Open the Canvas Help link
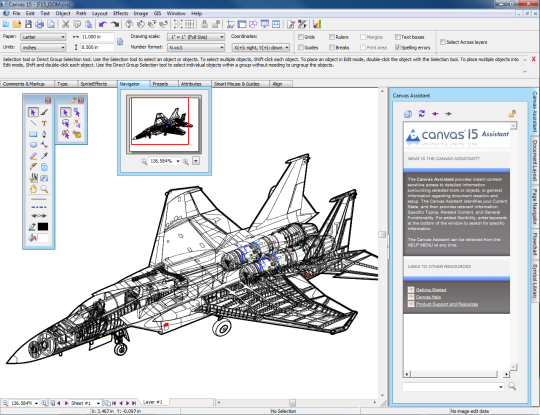 [x=428, y=297]
